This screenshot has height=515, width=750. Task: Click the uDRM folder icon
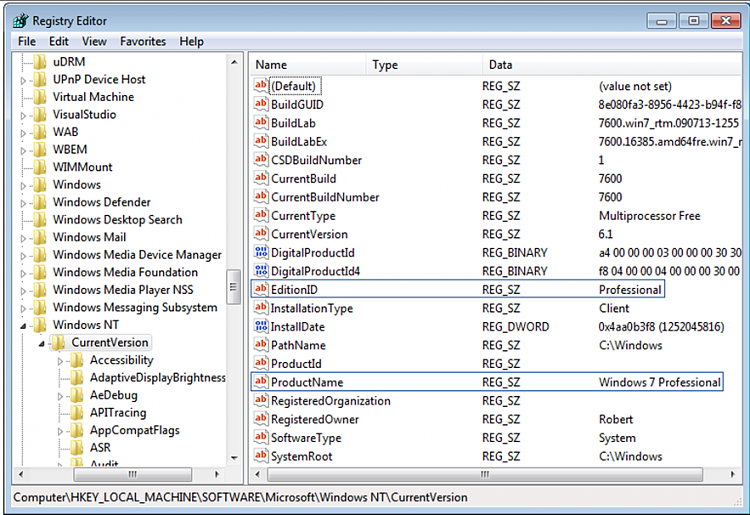click(40, 62)
